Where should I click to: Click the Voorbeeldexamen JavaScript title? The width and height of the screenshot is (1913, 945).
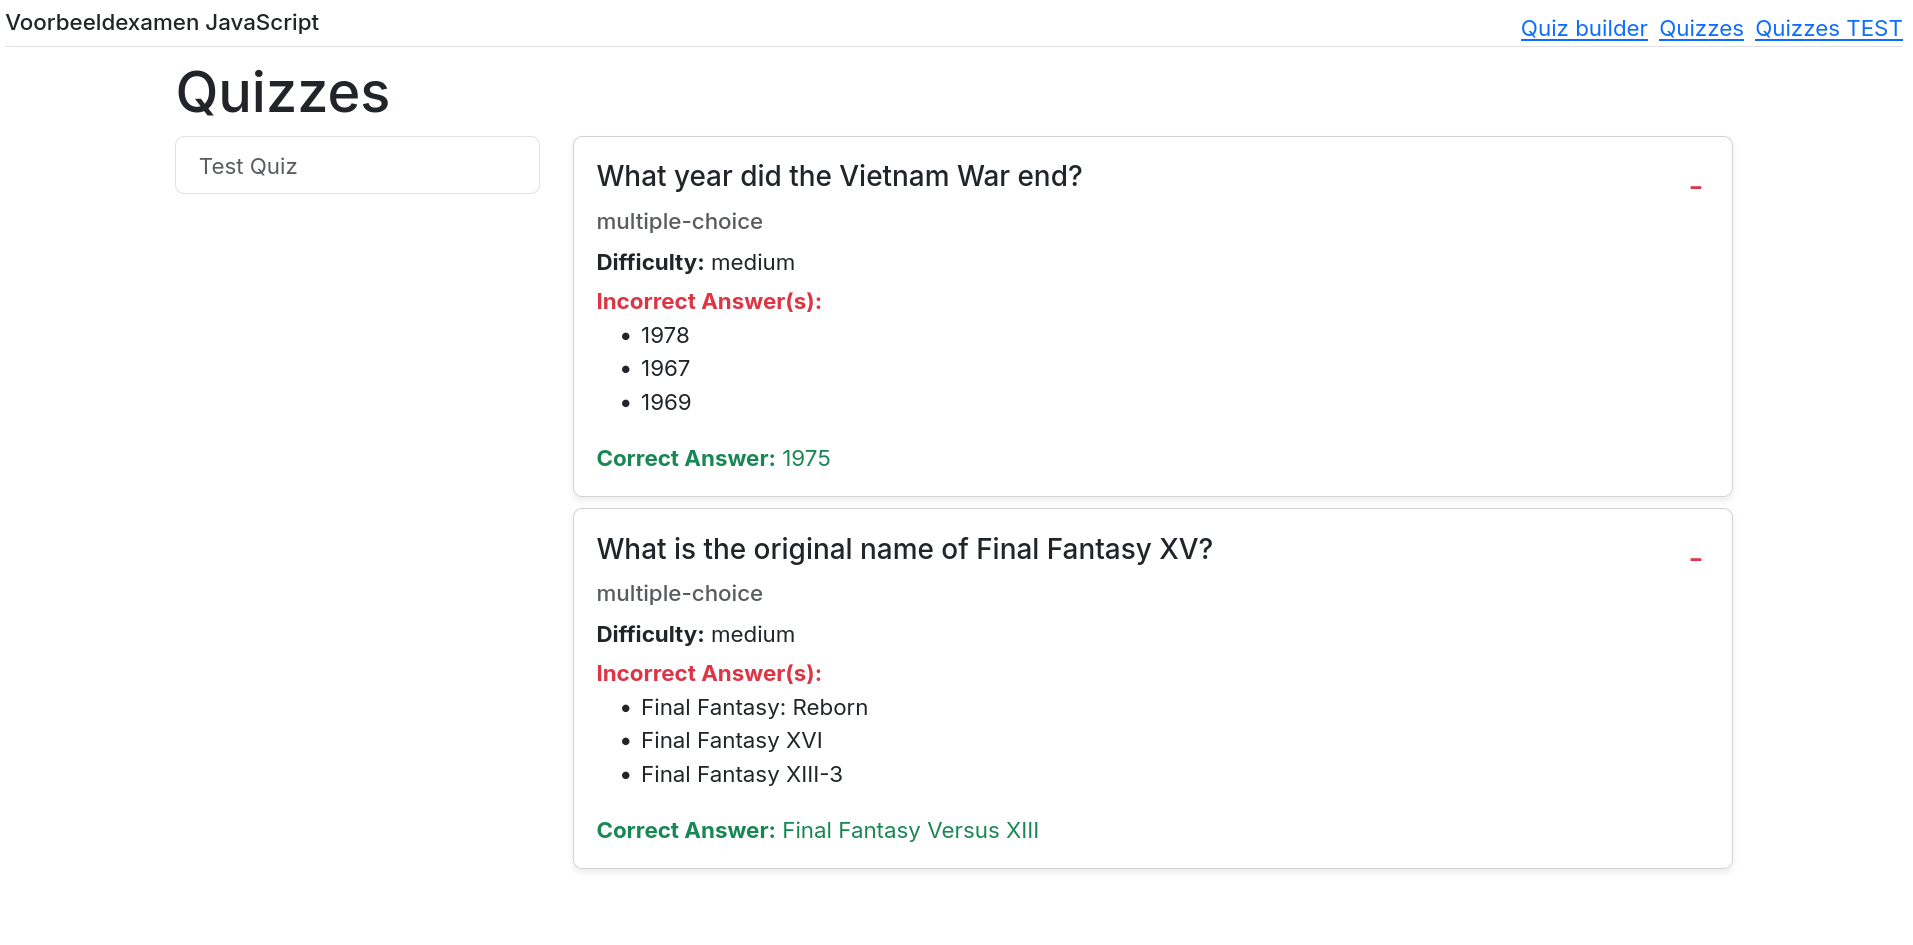[162, 22]
